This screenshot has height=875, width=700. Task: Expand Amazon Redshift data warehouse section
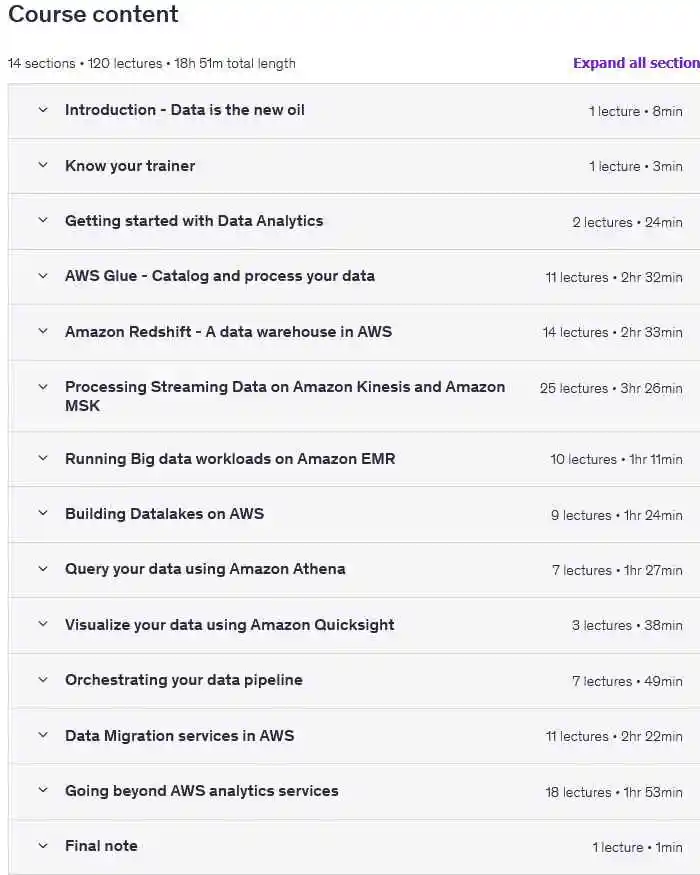228,332
